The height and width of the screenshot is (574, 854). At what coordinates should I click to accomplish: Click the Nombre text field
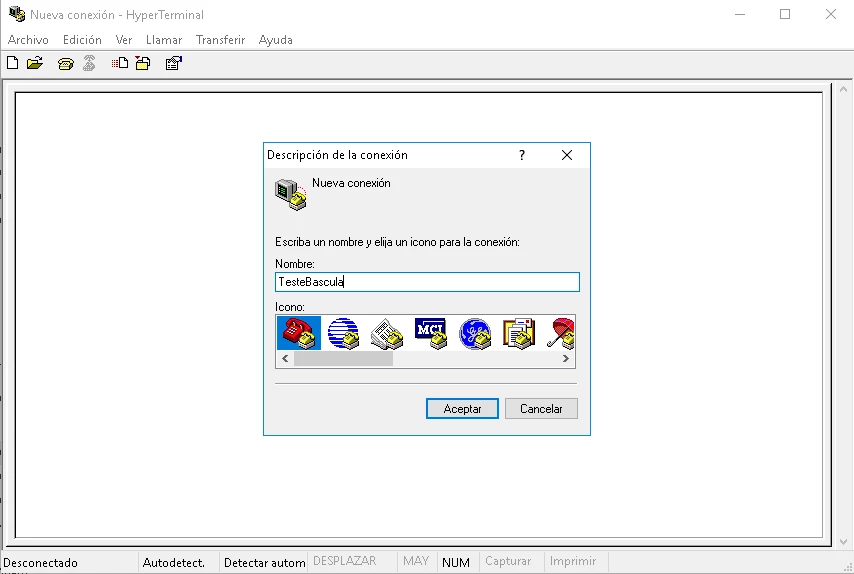[x=428, y=282]
